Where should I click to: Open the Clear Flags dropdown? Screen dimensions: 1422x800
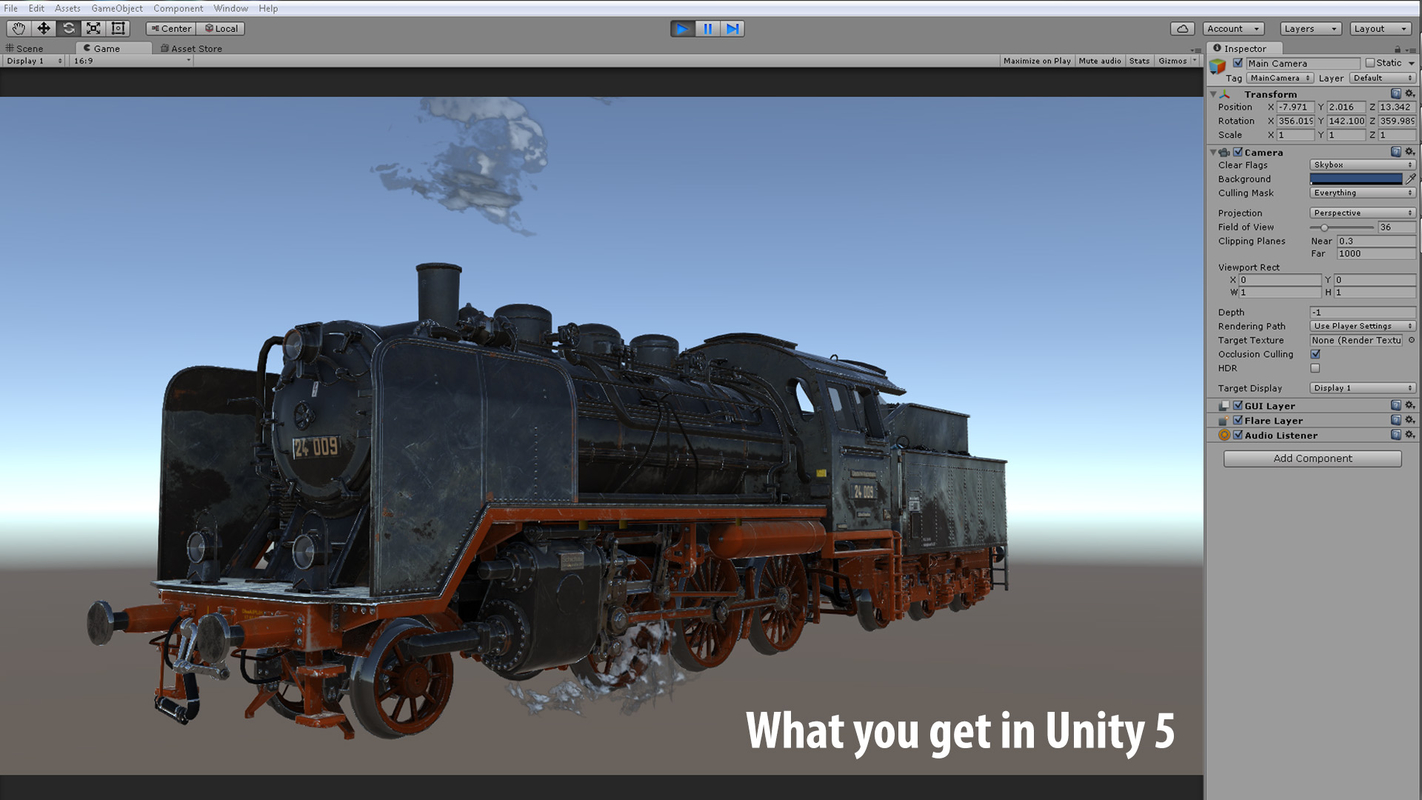[x=1362, y=164]
